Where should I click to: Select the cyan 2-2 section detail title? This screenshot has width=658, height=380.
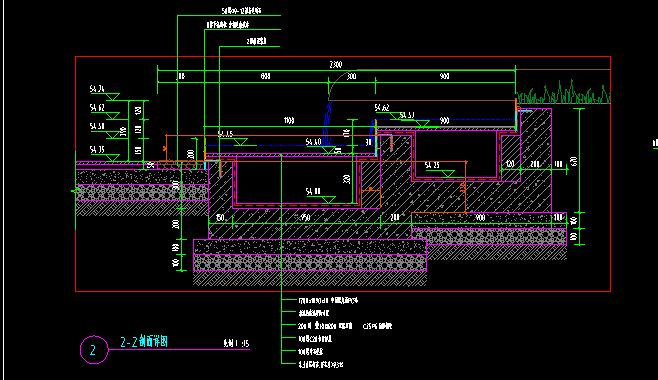(144, 342)
